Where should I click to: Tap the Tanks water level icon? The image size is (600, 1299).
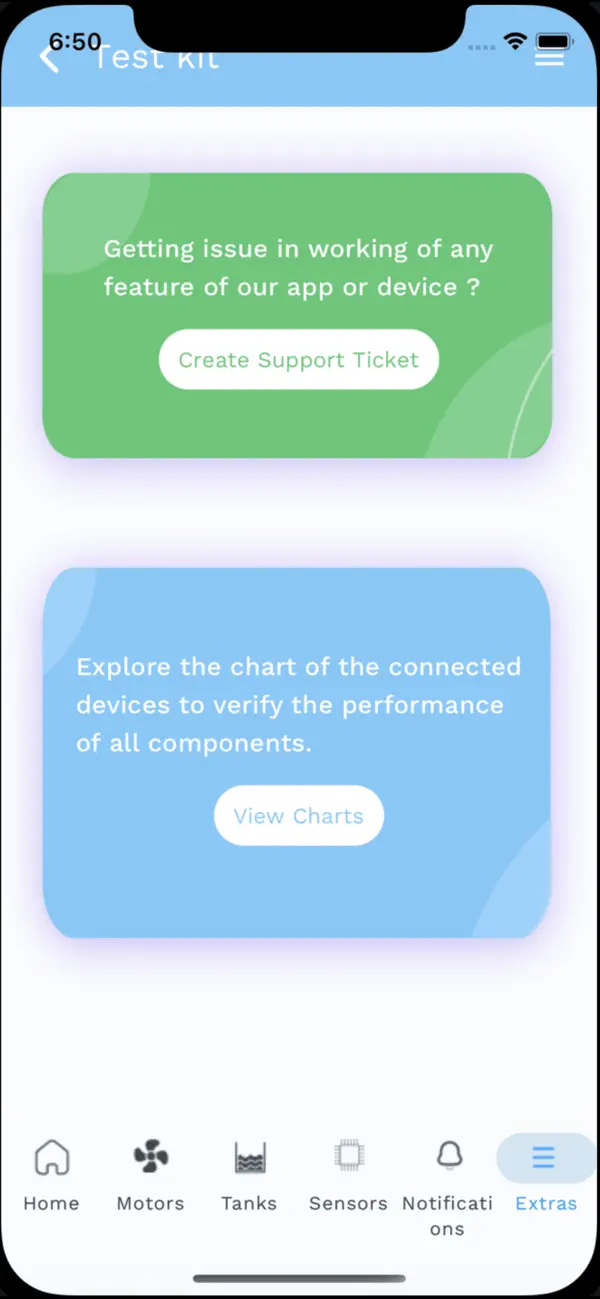tap(248, 1158)
